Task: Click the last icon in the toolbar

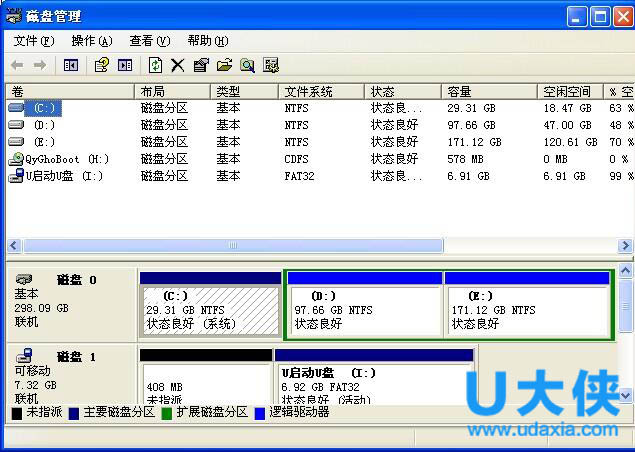Action: coord(271,65)
